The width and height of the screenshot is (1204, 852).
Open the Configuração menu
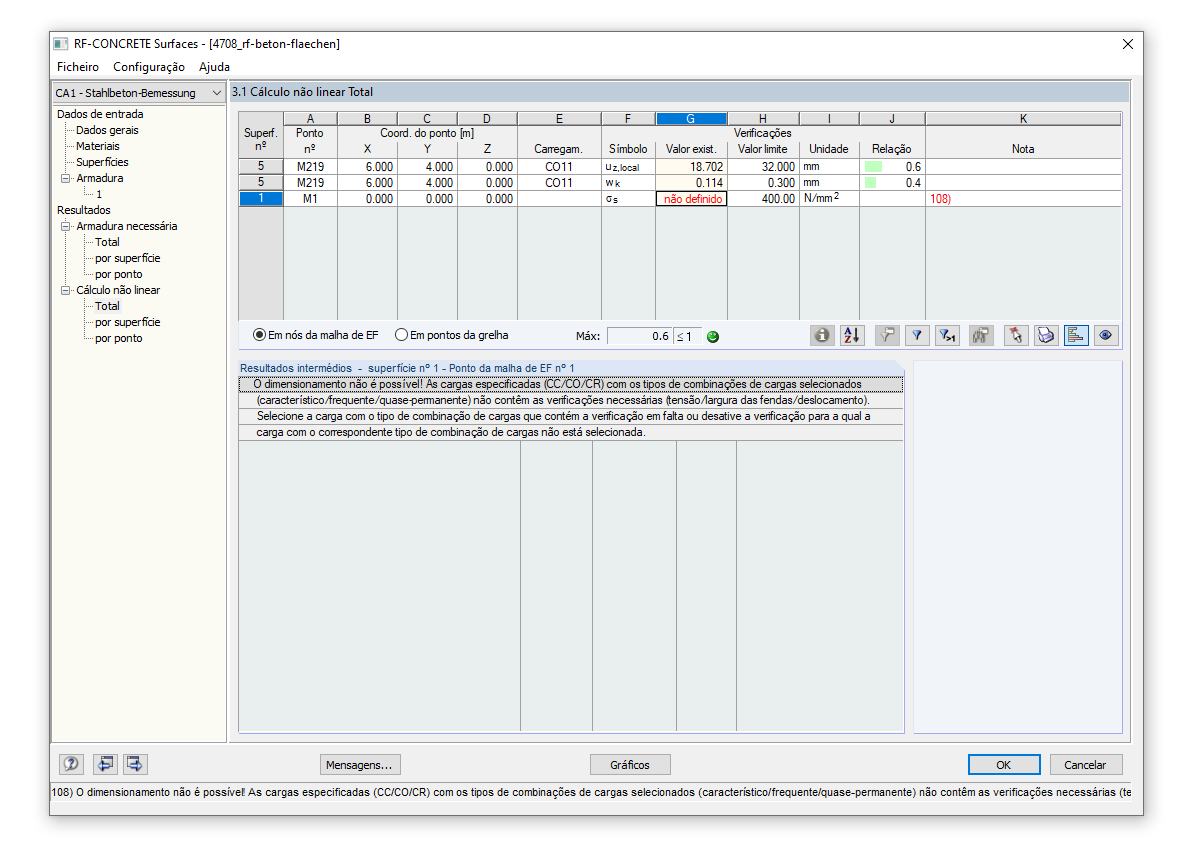[149, 67]
